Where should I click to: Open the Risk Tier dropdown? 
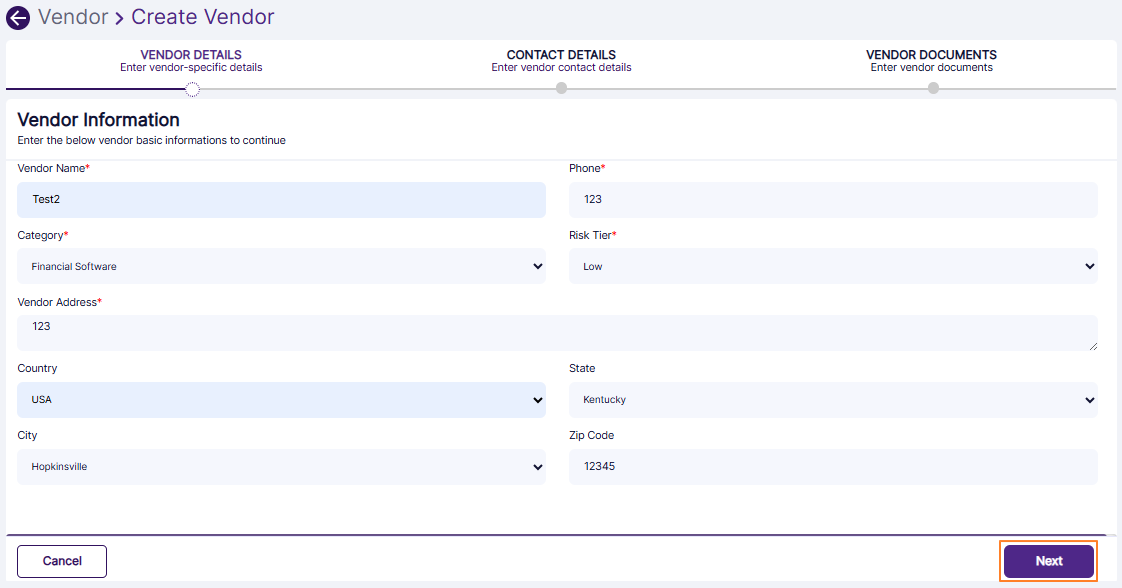point(832,266)
